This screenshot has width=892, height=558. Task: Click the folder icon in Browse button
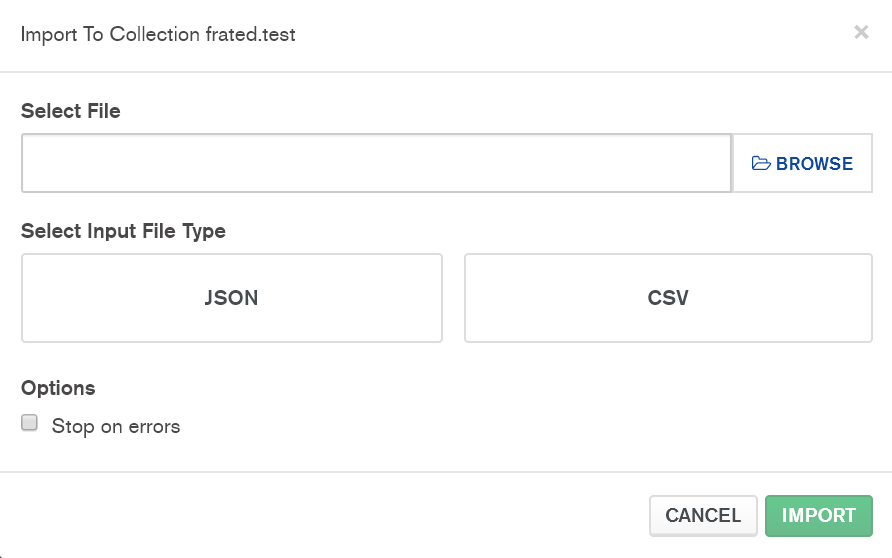pyautogui.click(x=761, y=164)
